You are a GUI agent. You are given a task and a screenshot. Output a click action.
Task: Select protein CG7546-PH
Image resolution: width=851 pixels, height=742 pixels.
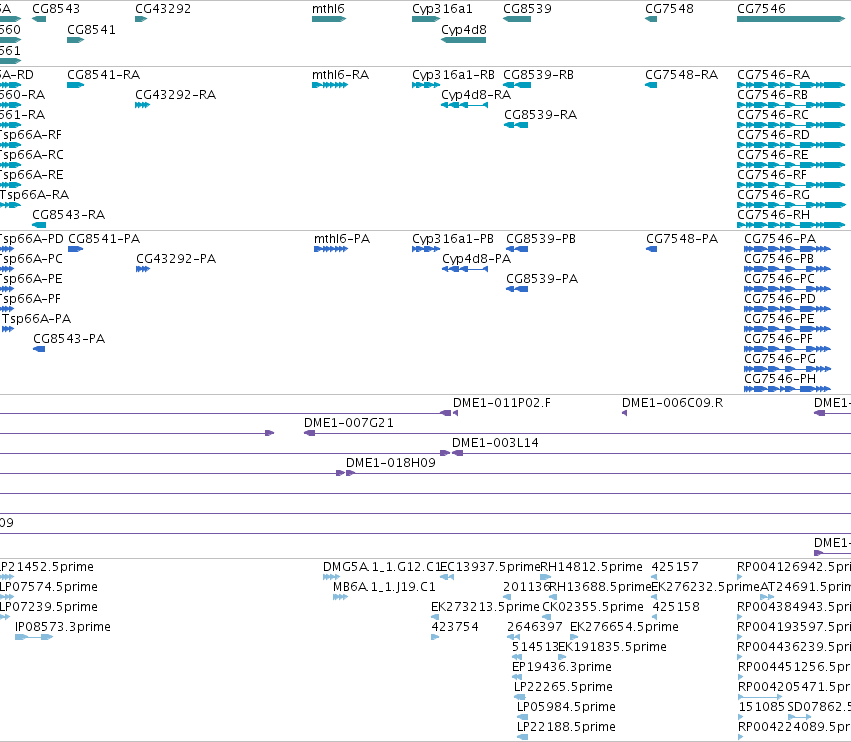tap(780, 379)
